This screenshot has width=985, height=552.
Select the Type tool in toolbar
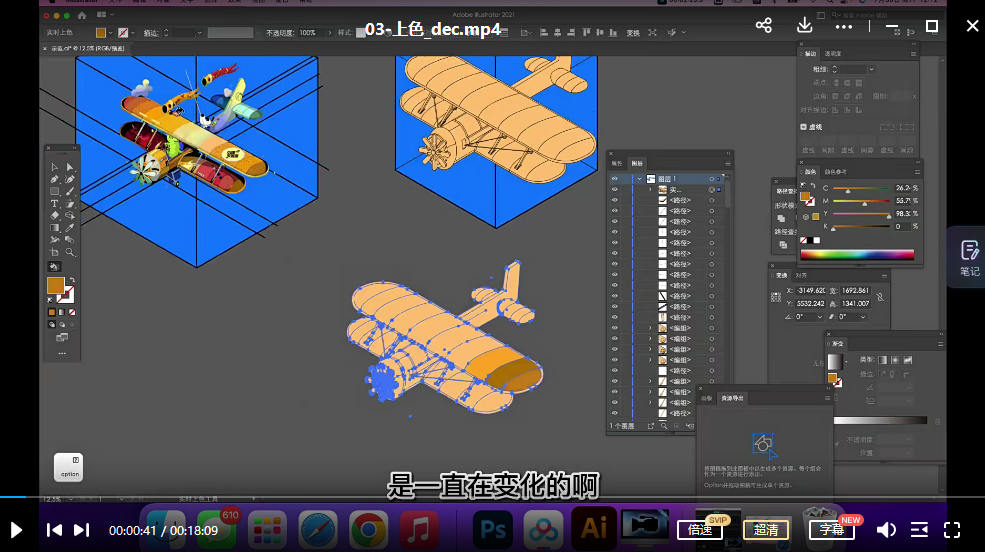[x=54, y=203]
